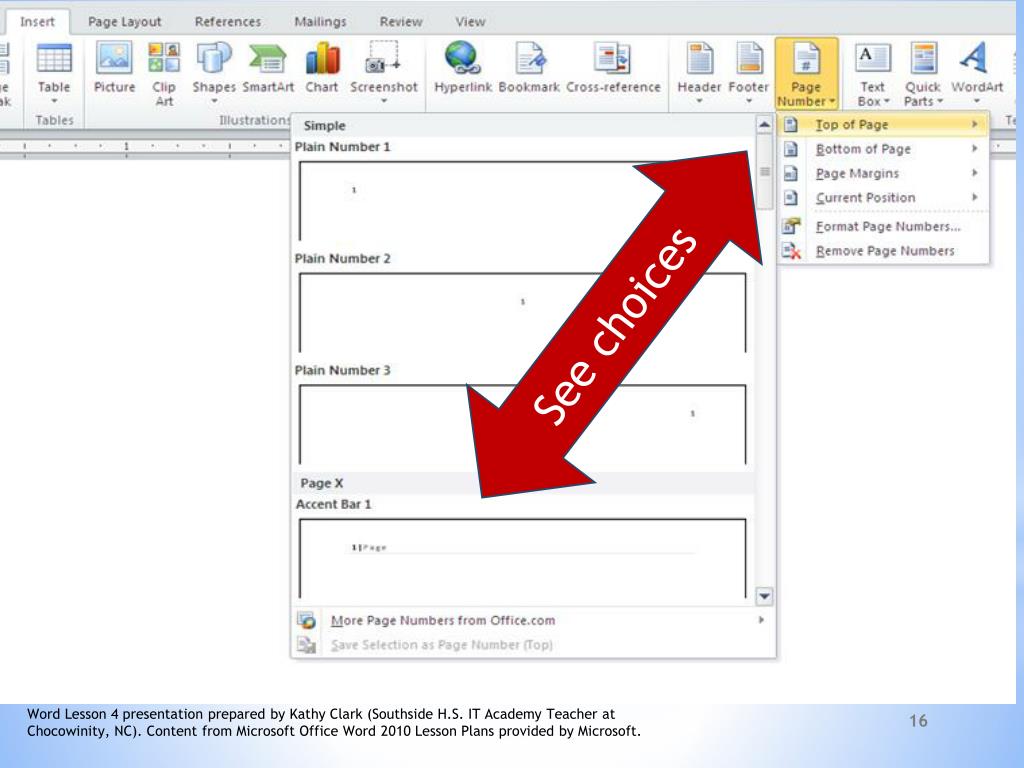Click the Chart icon

click(x=322, y=58)
